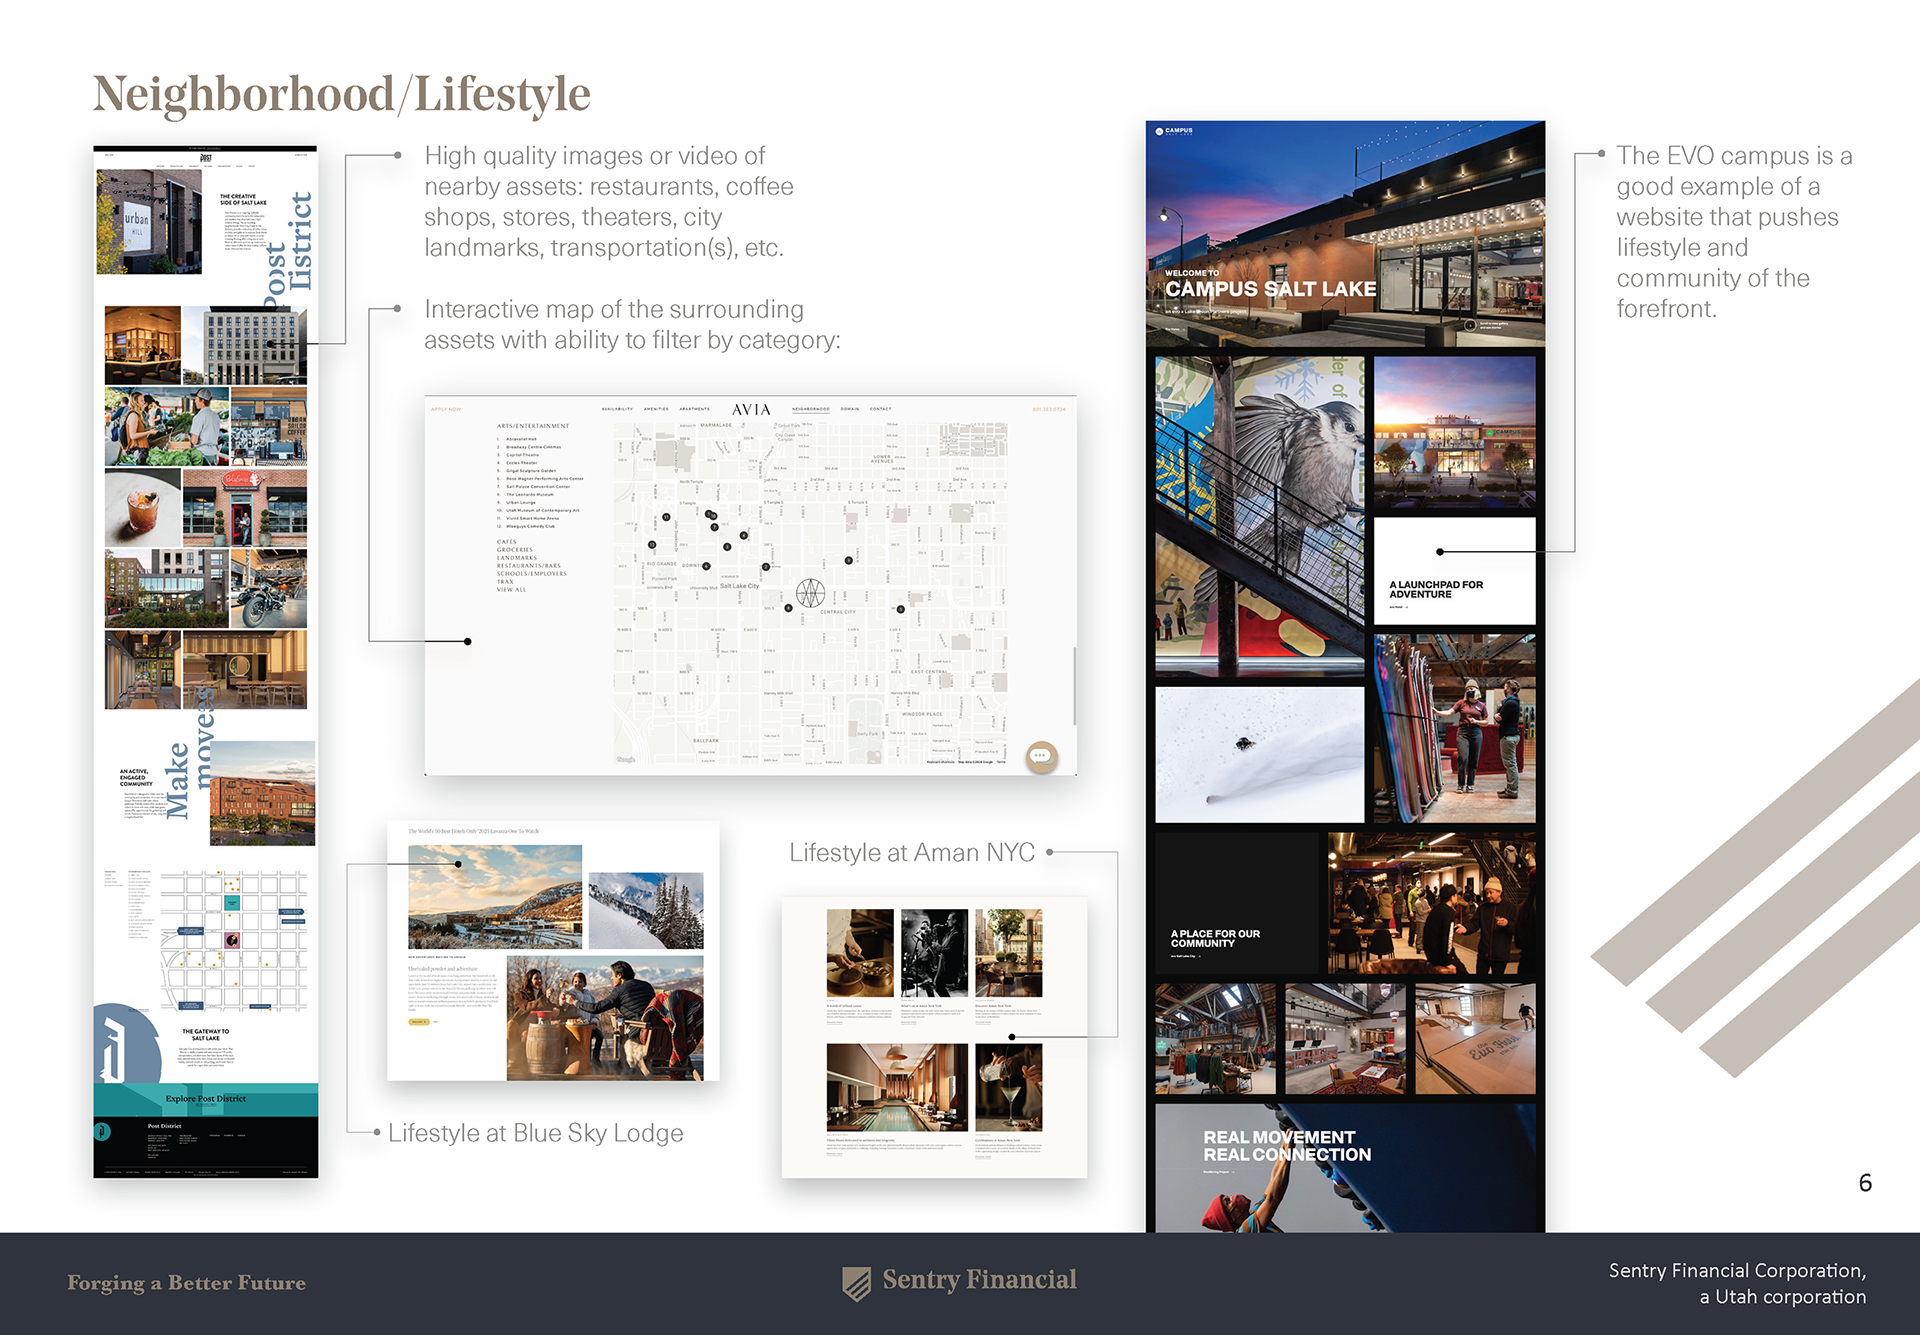Click the 'Real Movement Real Connection' banner
The image size is (1920, 1335).
pos(1345,1167)
